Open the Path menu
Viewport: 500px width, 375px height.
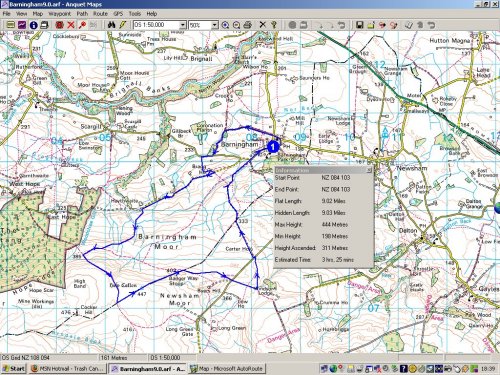(x=82, y=14)
